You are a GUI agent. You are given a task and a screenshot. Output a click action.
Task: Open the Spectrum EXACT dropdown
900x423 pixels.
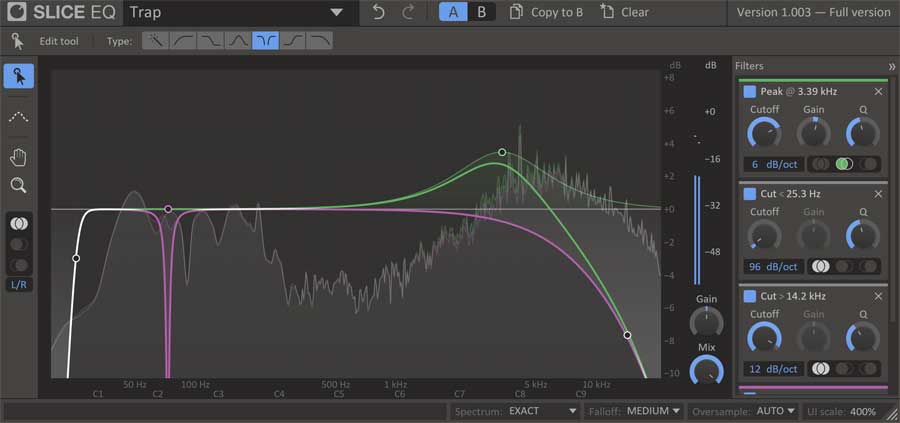click(515, 411)
